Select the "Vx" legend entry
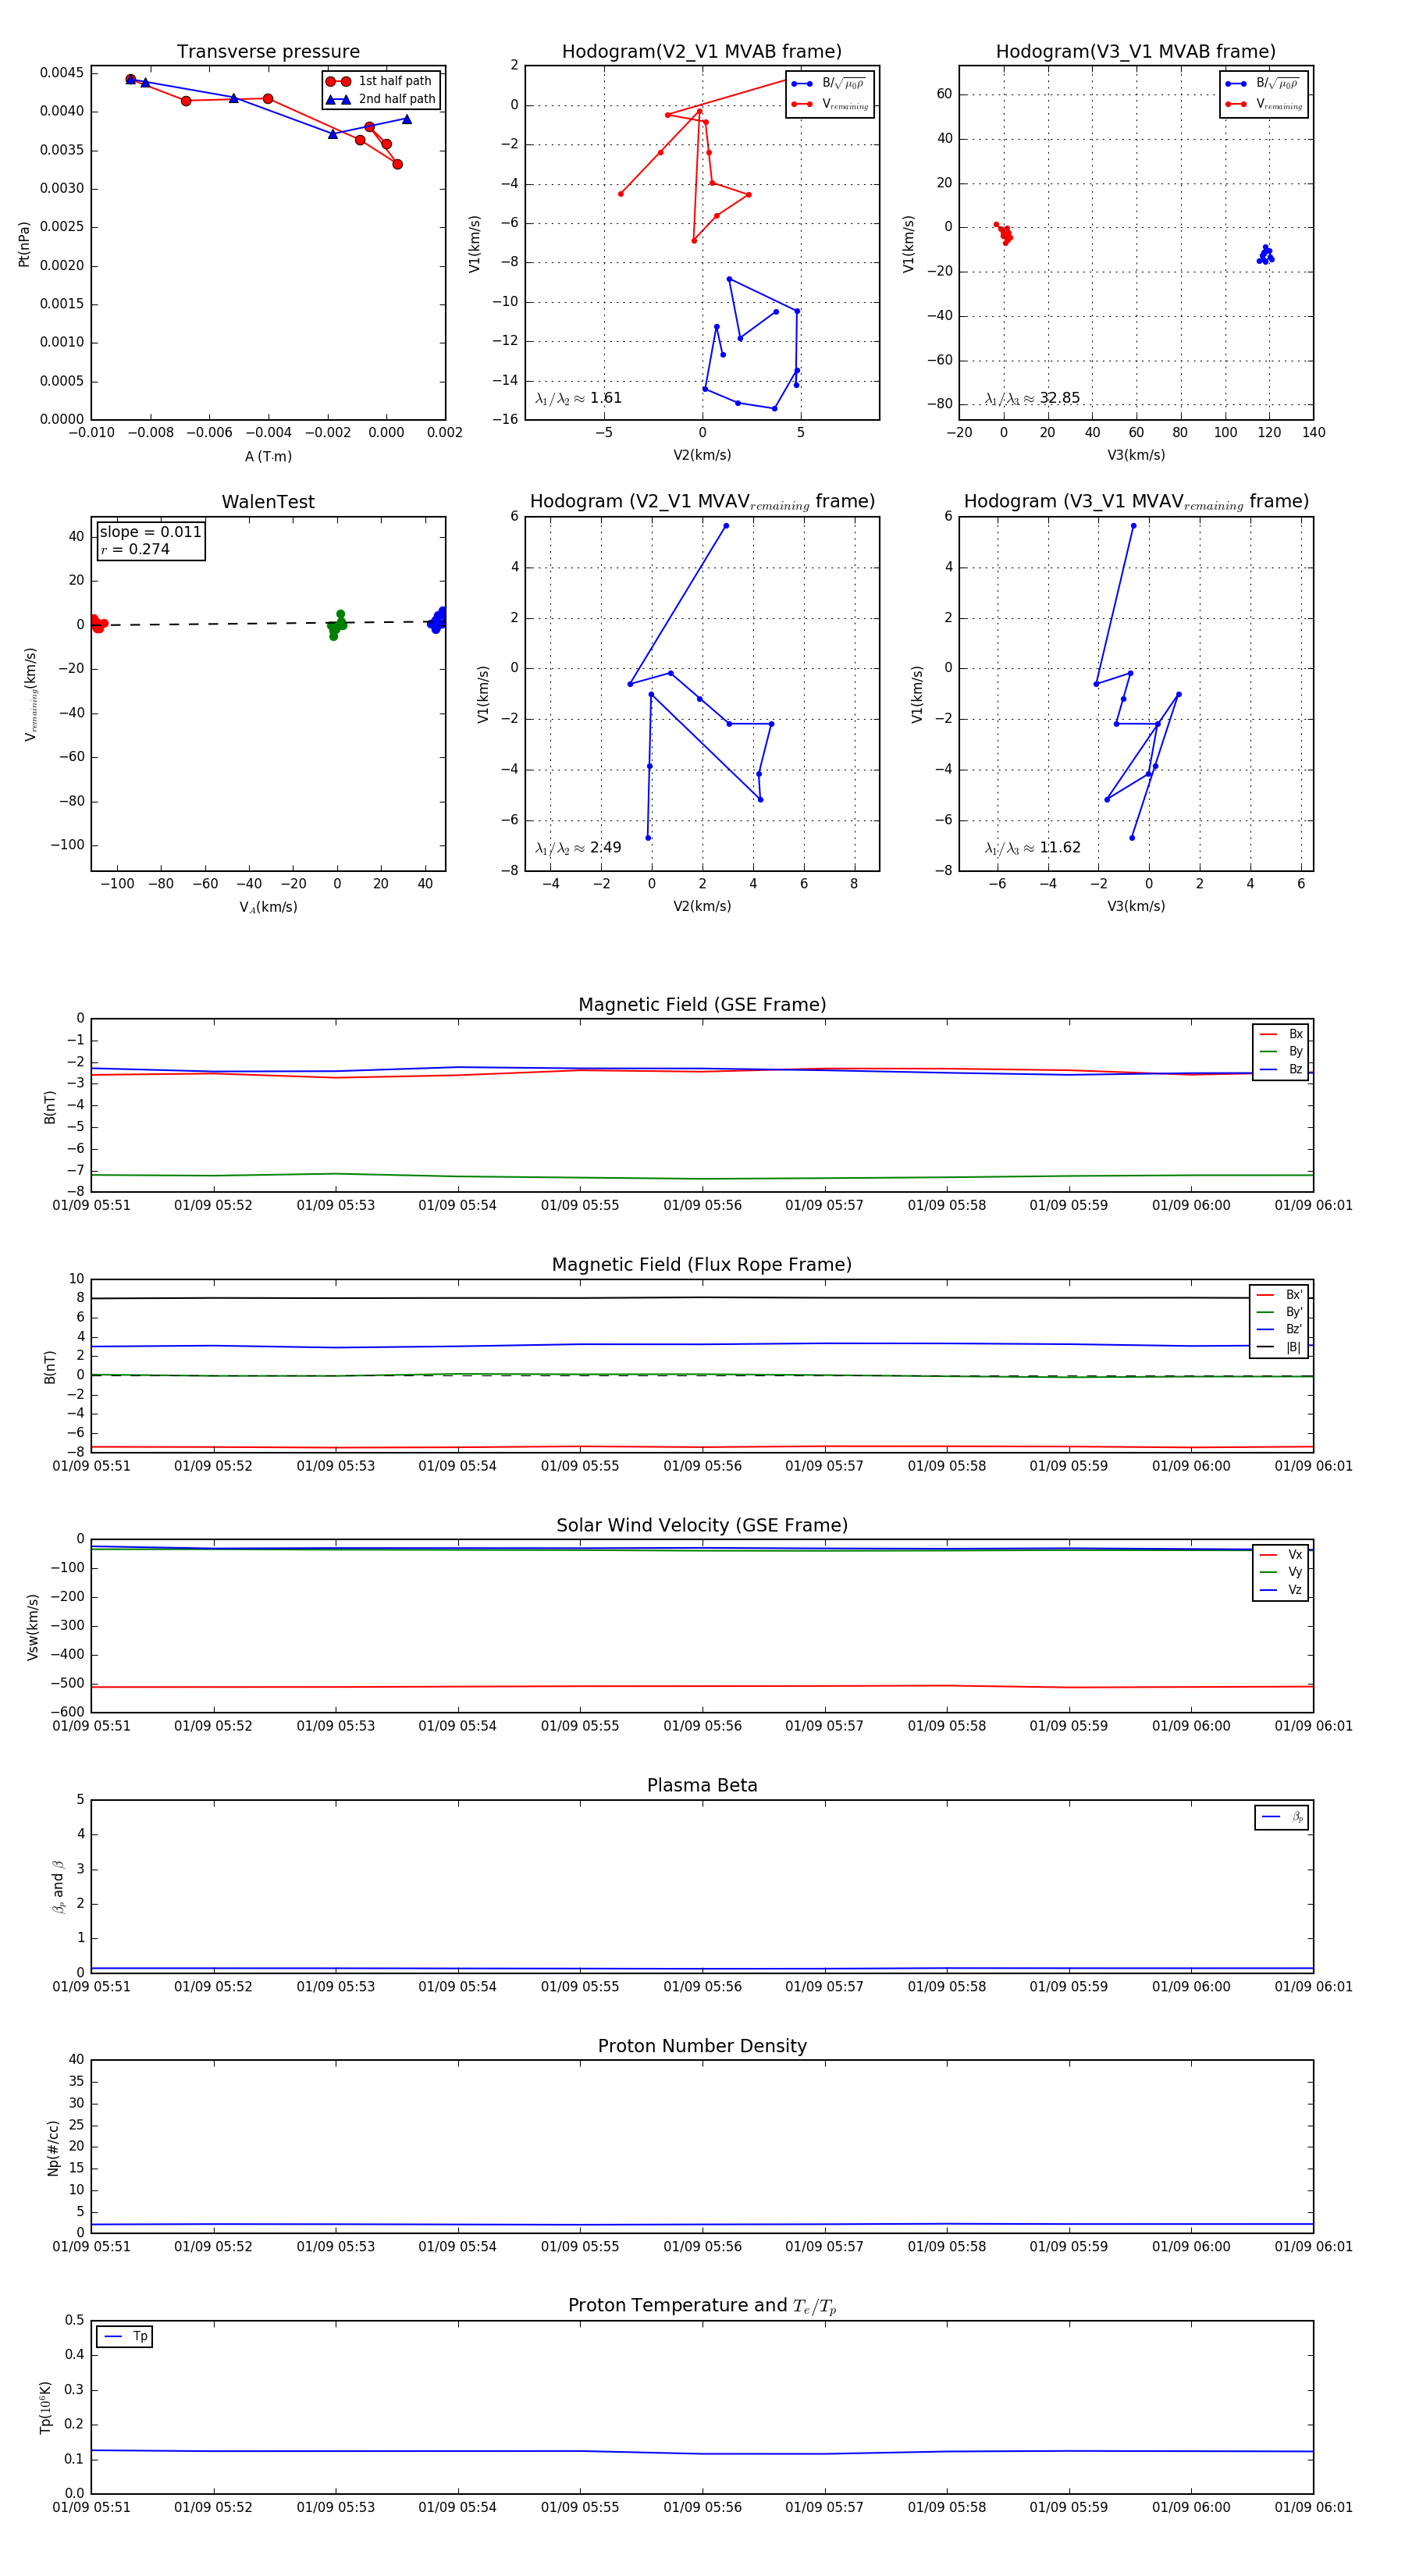The image size is (1405, 2576). 1281,1555
